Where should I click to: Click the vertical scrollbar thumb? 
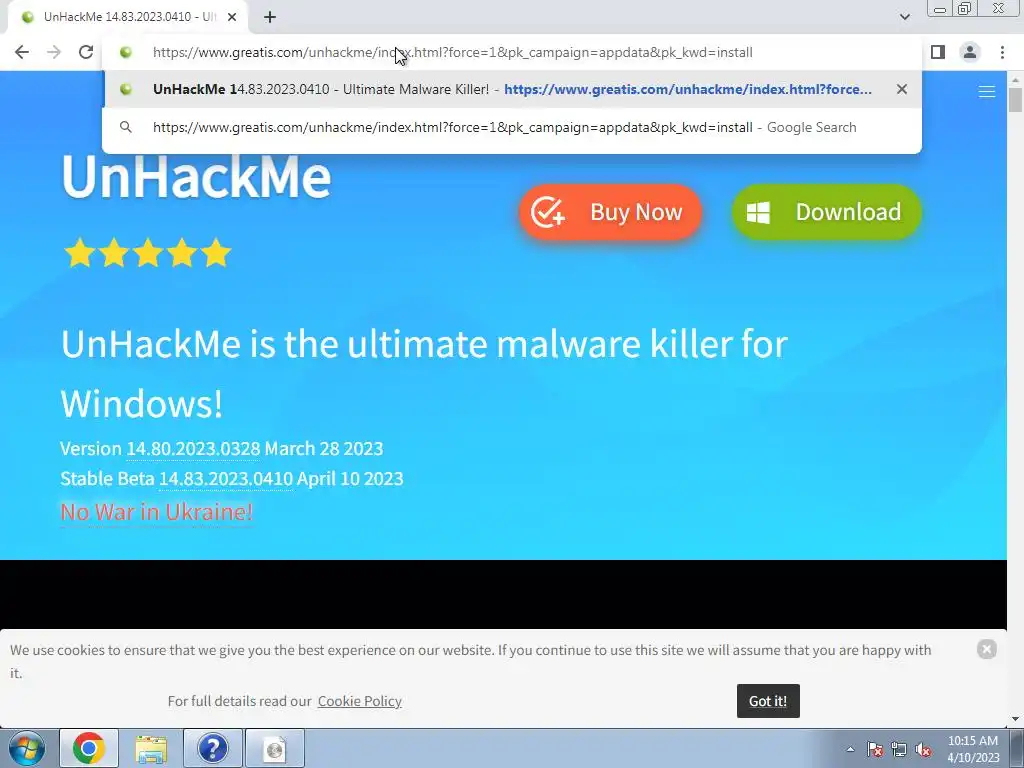click(1015, 99)
